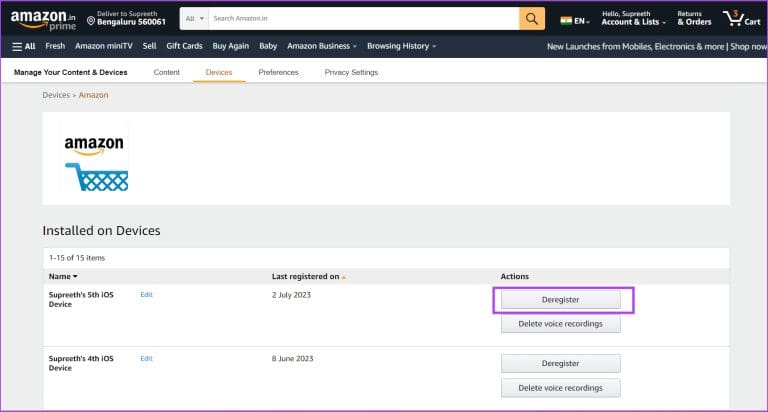Open the hamburger All menu
The width and height of the screenshot is (768, 412).
point(24,46)
